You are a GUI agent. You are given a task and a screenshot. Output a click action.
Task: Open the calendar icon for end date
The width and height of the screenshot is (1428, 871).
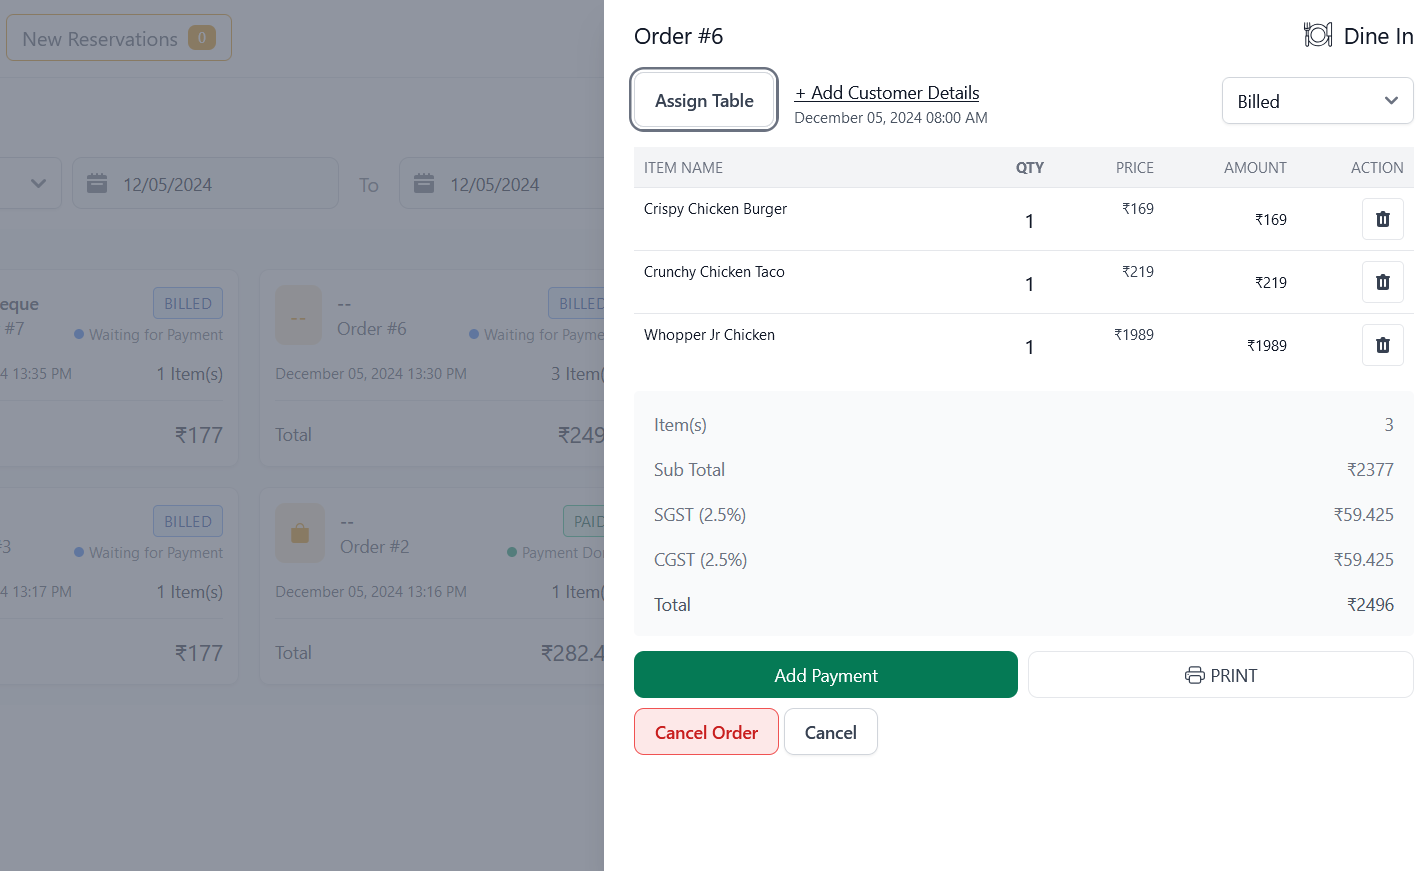tap(423, 183)
